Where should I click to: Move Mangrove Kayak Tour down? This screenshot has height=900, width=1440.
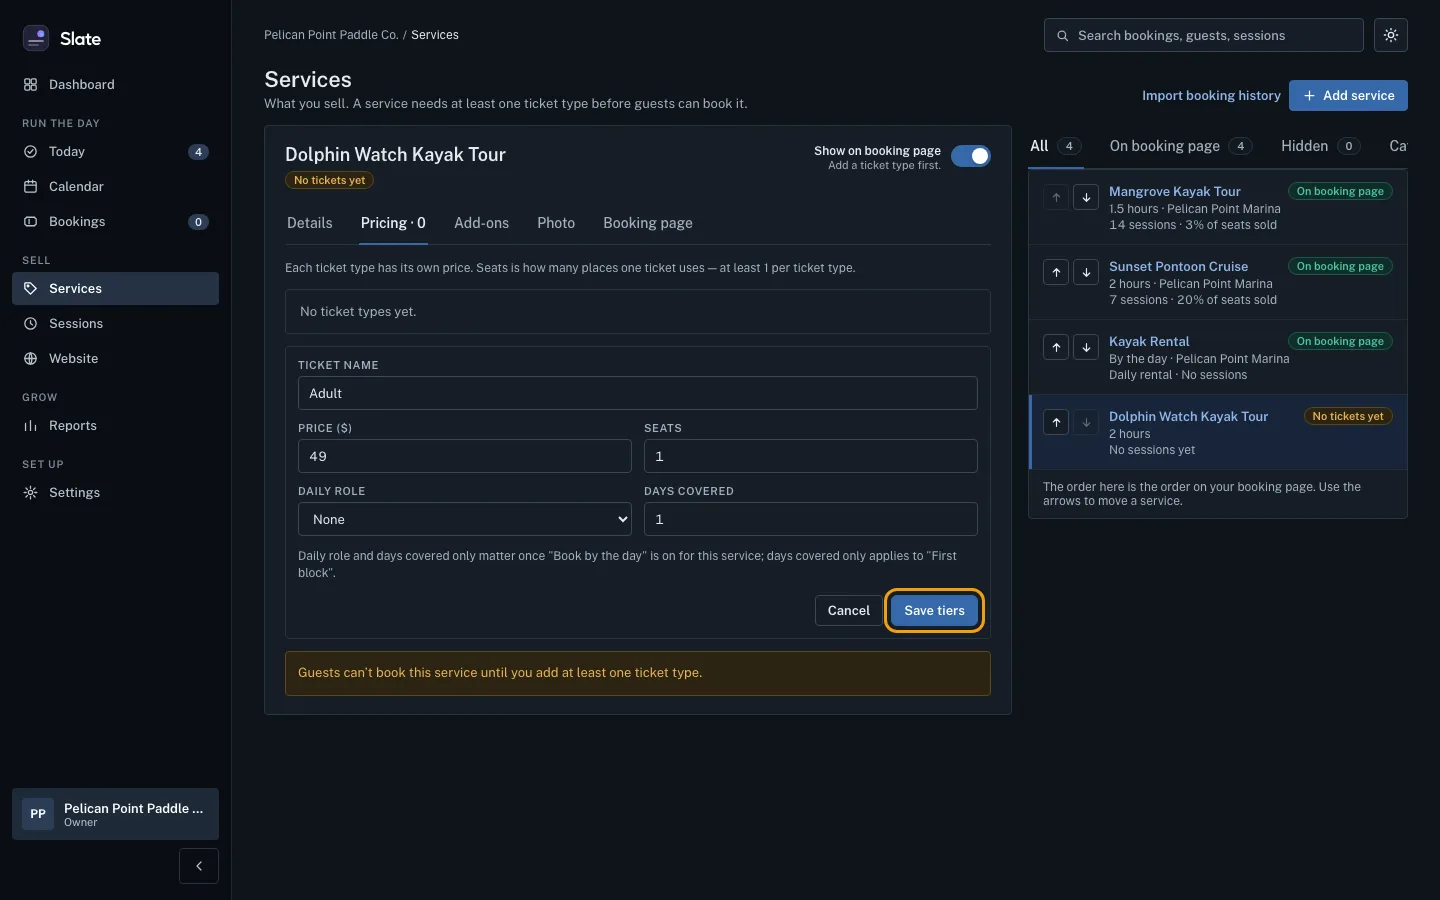pyautogui.click(x=1086, y=197)
